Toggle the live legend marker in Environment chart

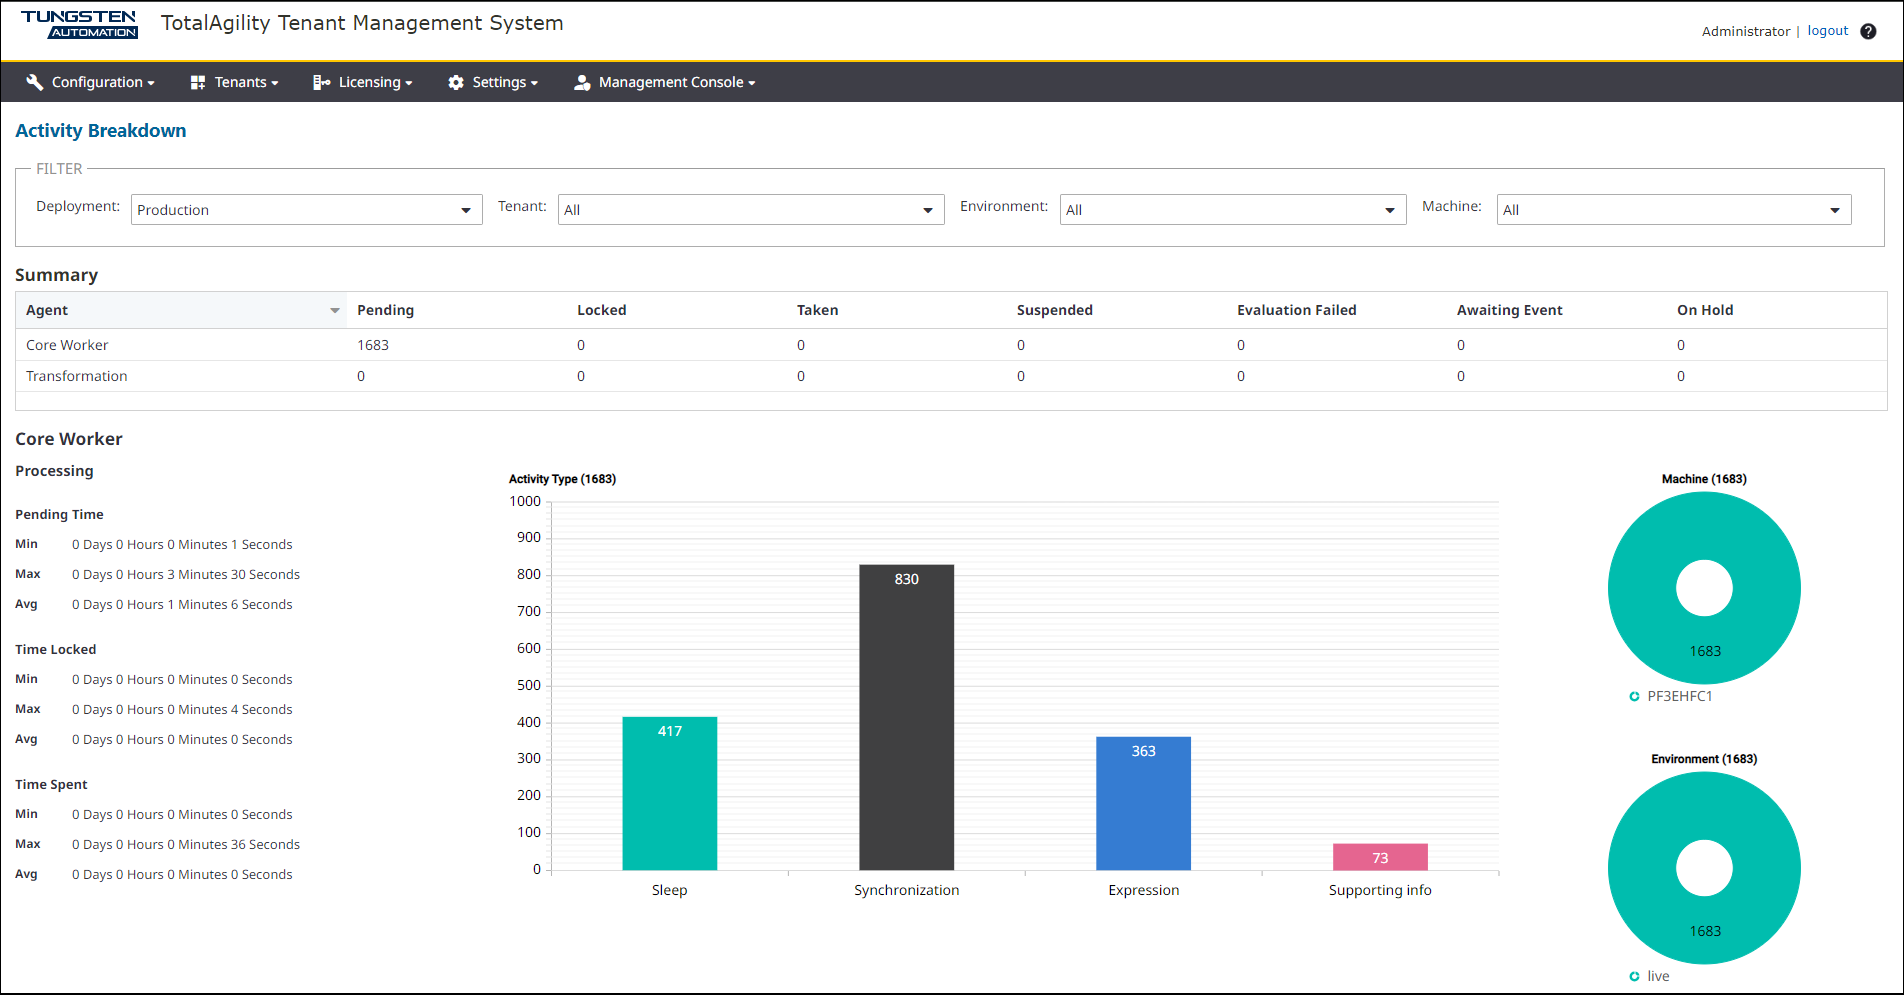pyautogui.click(x=1634, y=976)
